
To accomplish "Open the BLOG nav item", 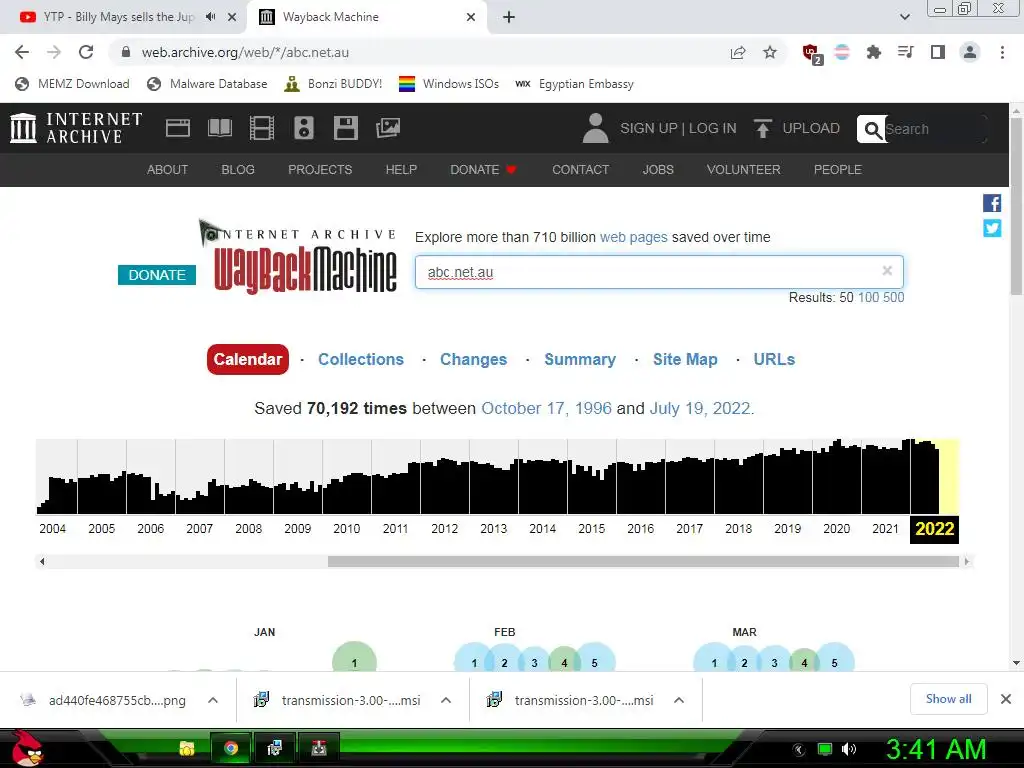I will pos(238,170).
